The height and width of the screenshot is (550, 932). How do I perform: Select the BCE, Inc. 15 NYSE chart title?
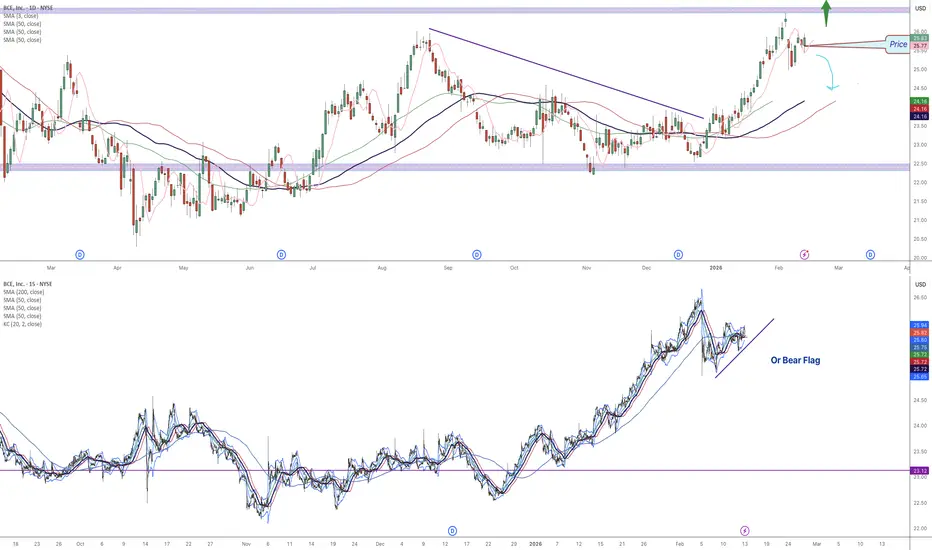point(27,284)
